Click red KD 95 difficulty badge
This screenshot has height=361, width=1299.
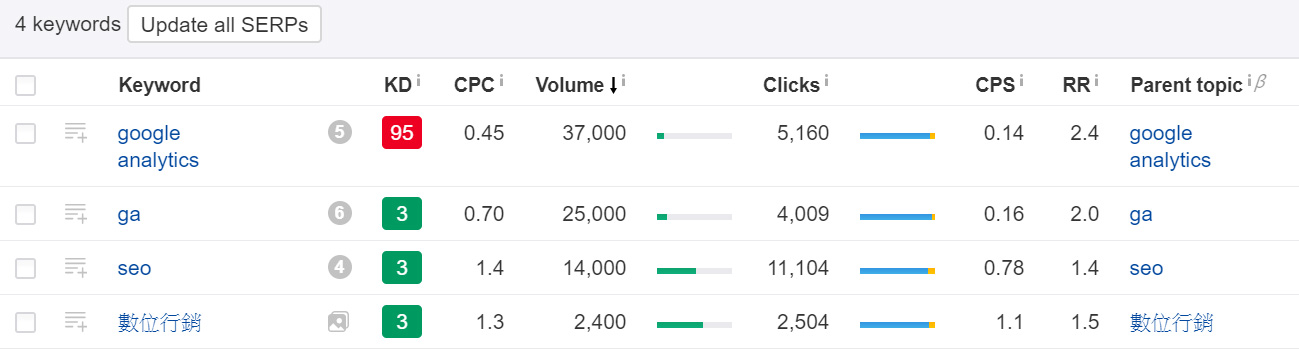pos(402,133)
